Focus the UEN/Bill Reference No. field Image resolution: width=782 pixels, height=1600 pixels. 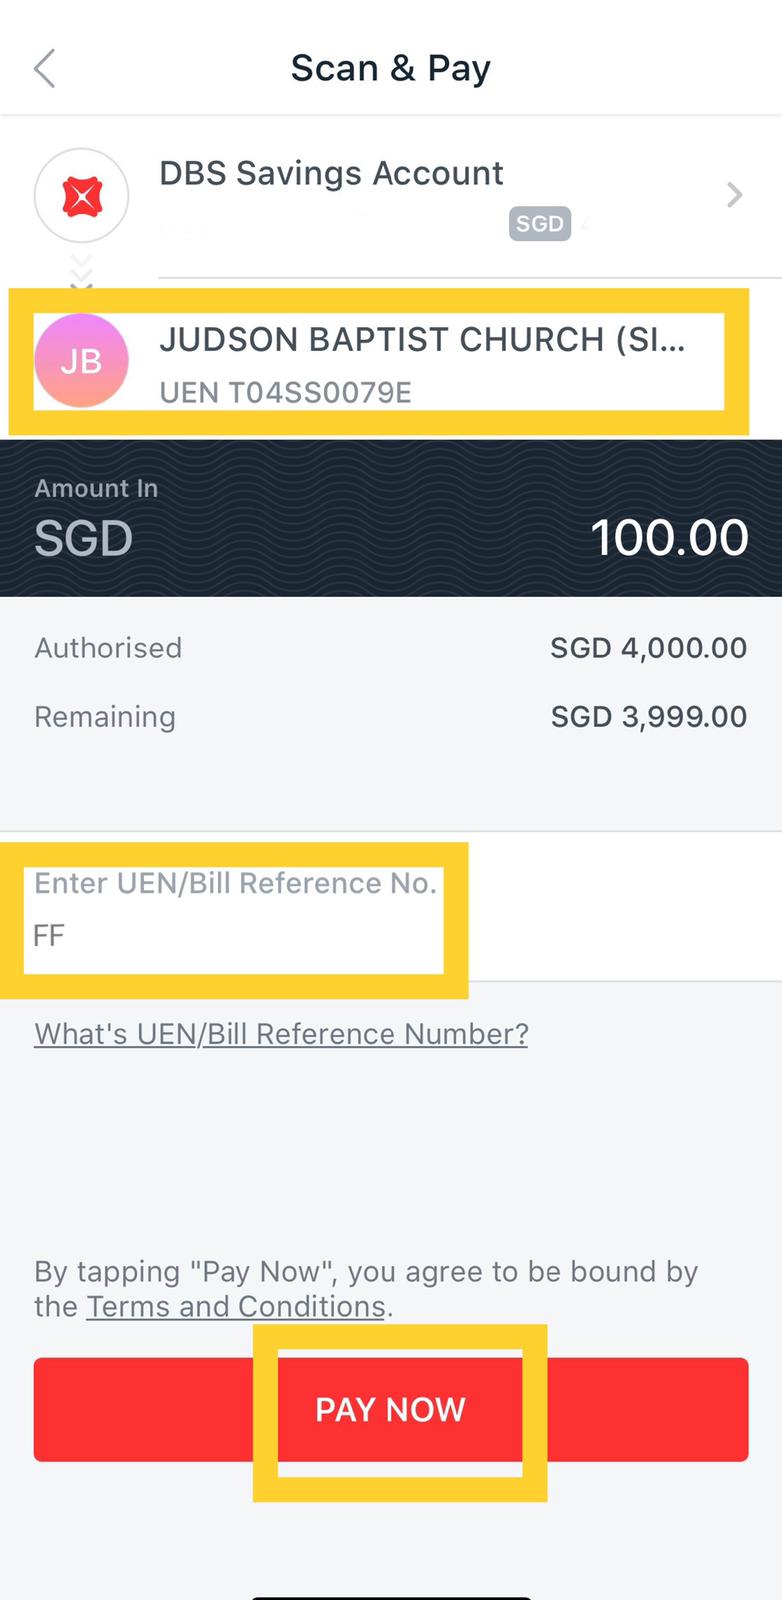pyautogui.click(x=391, y=907)
